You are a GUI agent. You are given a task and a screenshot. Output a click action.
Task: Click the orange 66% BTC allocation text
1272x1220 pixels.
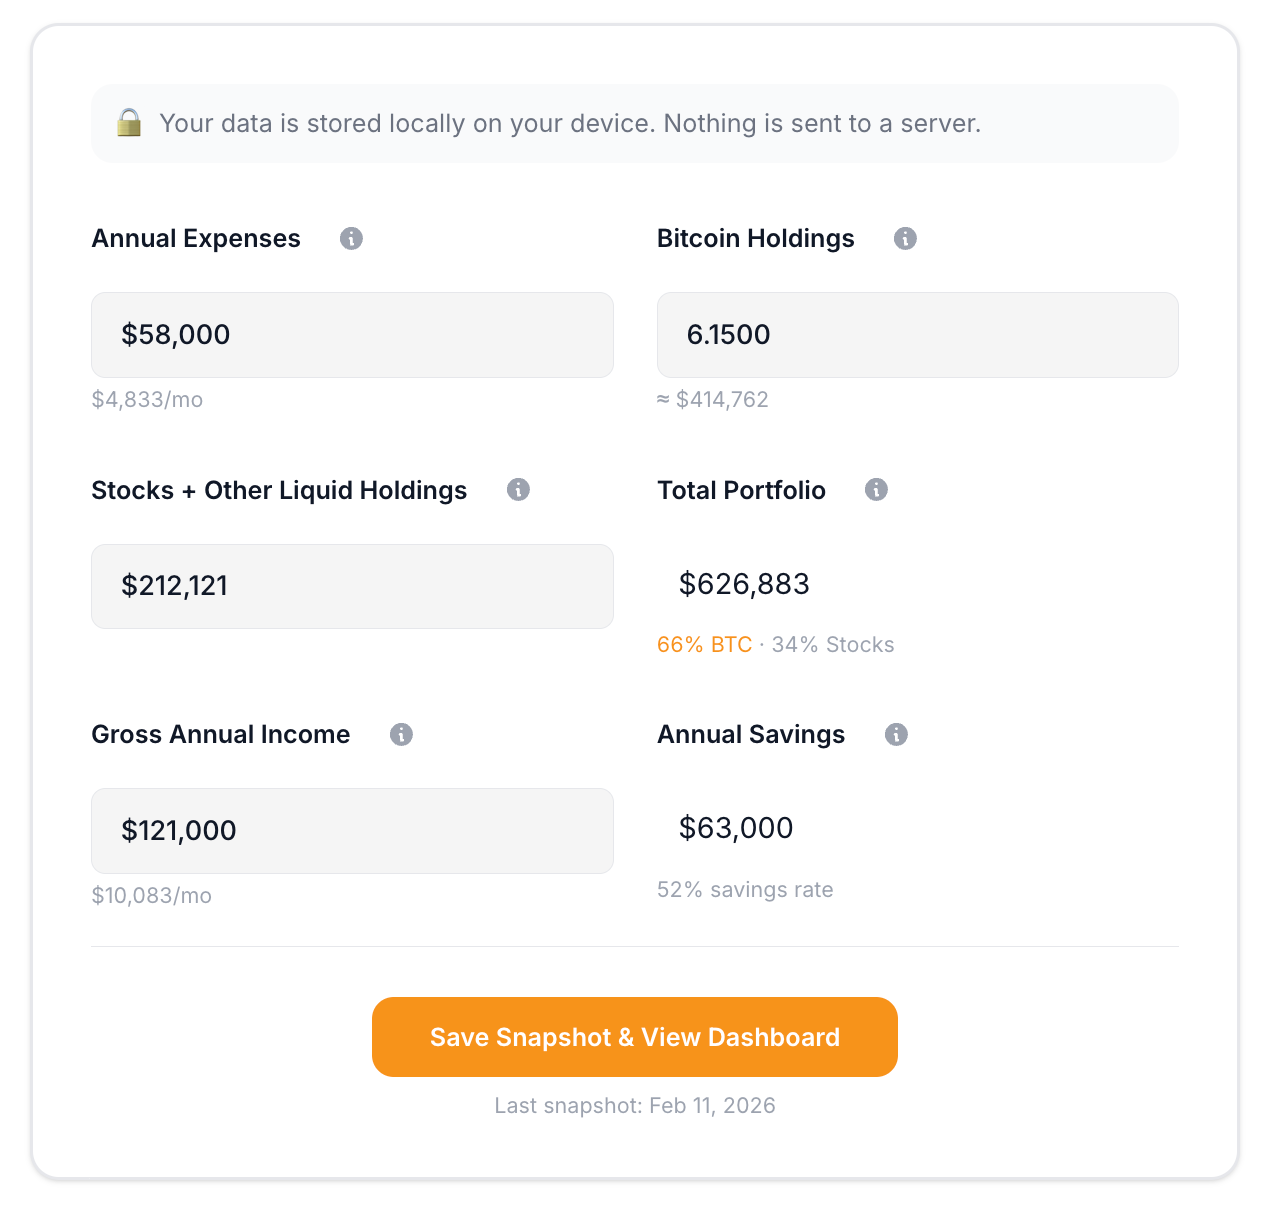[704, 645]
